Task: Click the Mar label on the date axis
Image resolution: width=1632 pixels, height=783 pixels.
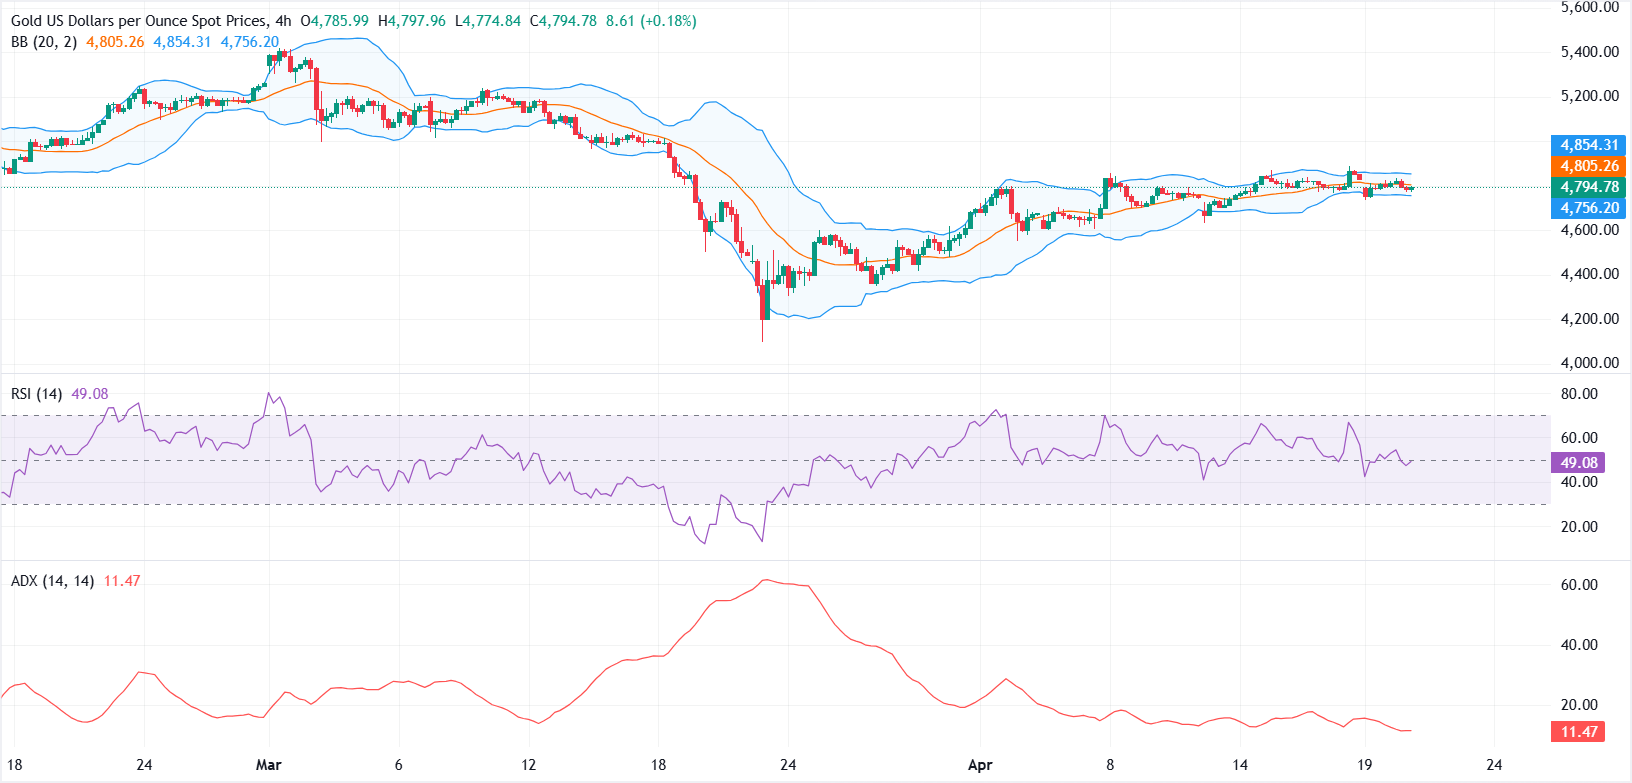Action: pos(268,765)
